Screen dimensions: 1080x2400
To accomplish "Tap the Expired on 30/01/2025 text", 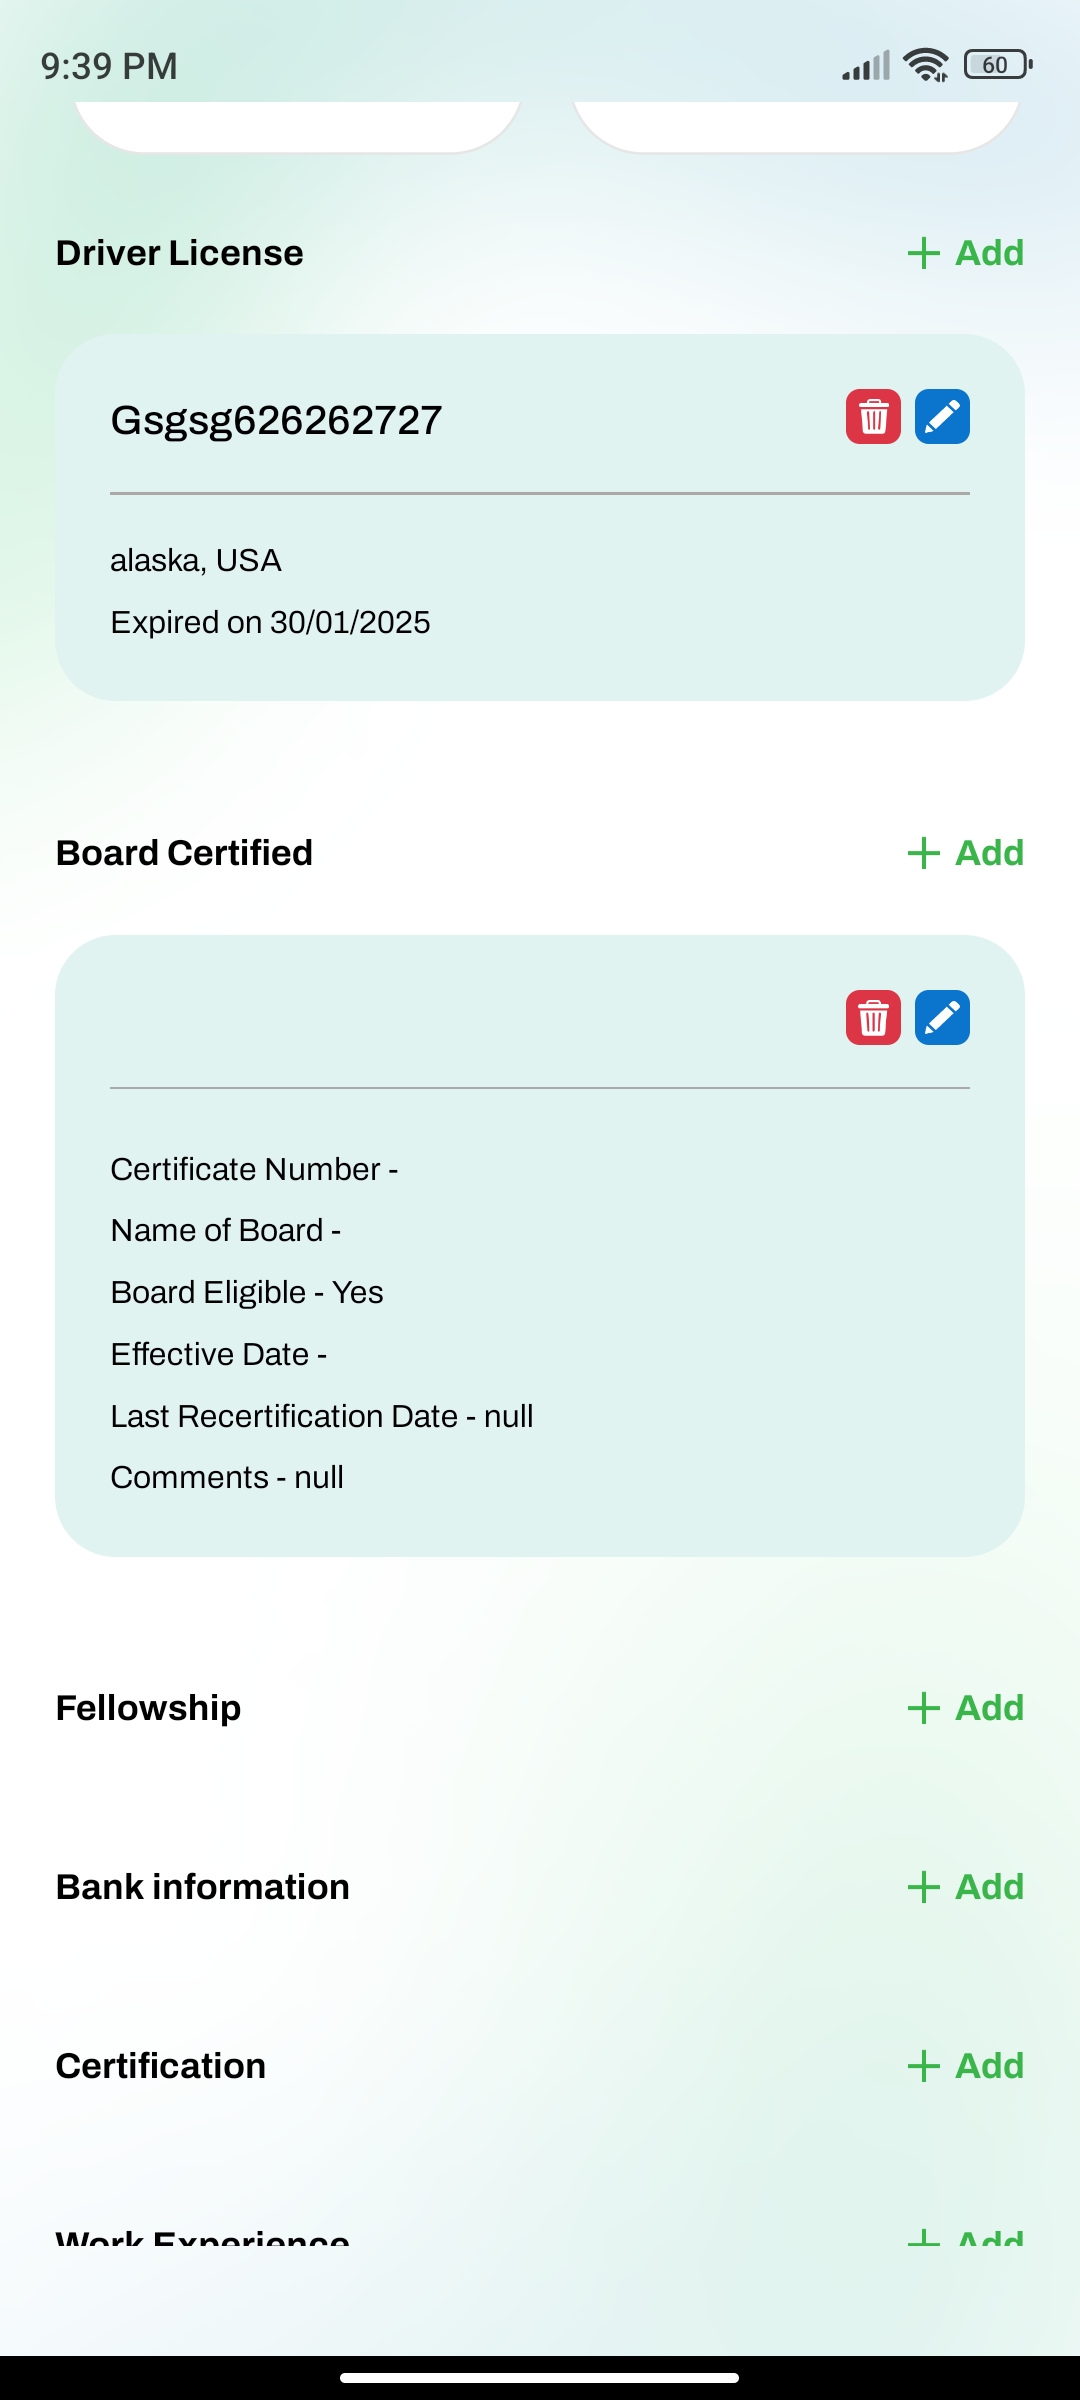I will point(270,622).
